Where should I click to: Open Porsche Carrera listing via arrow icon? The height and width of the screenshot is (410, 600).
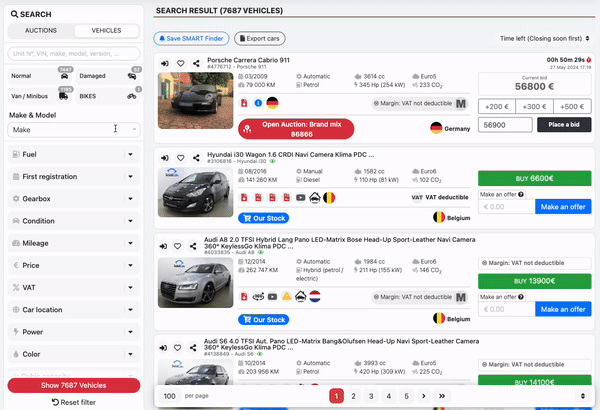pos(165,64)
